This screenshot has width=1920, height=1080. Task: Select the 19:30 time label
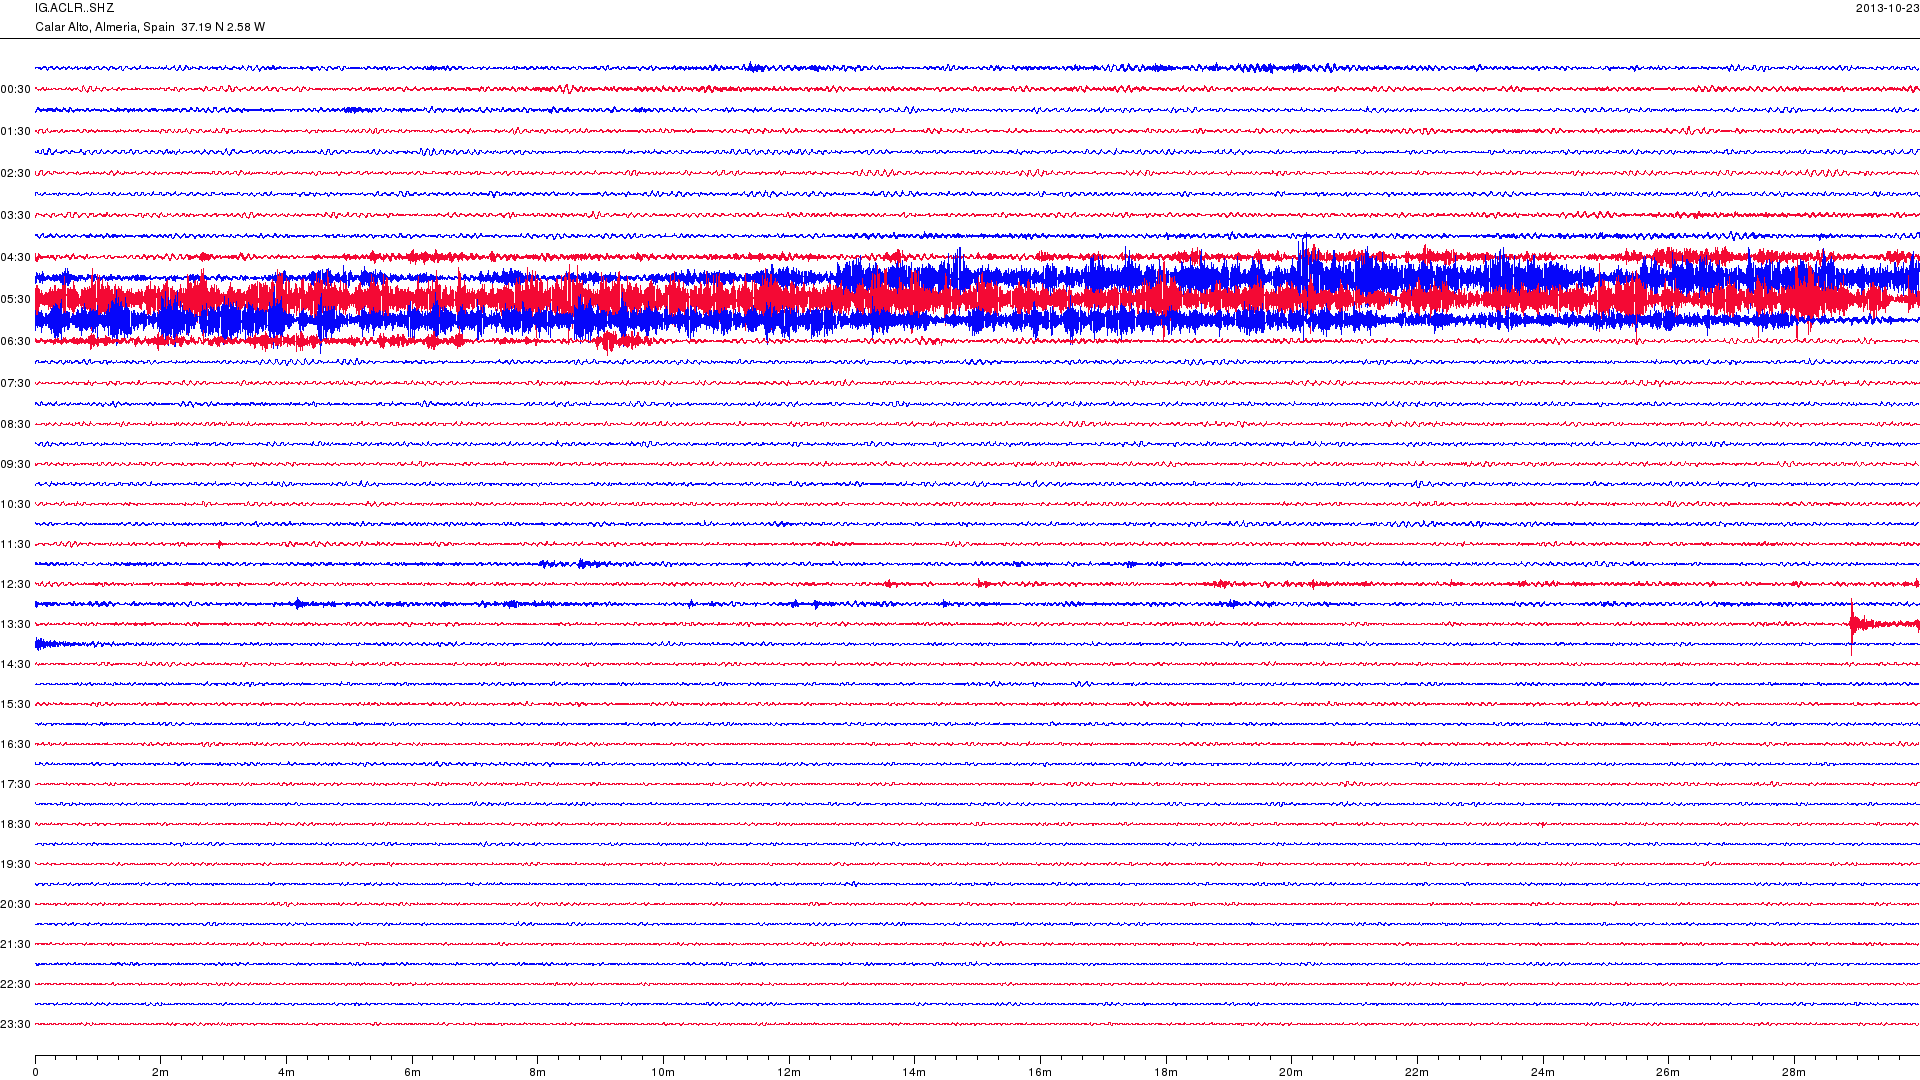click(x=15, y=865)
